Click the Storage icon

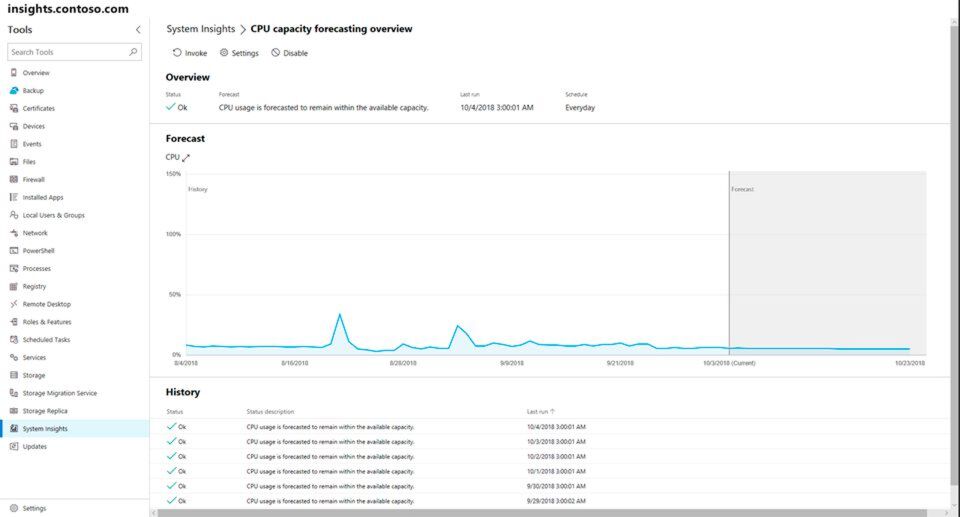(x=13, y=374)
